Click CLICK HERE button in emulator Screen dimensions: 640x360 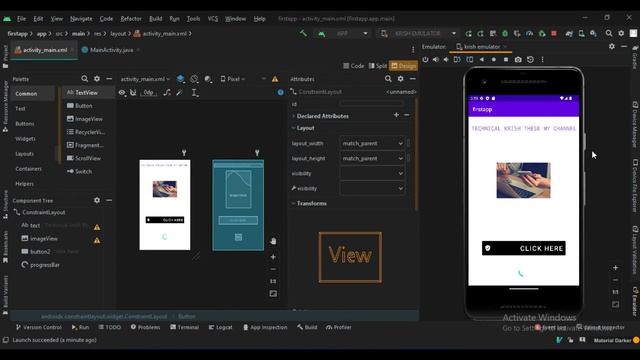524,248
